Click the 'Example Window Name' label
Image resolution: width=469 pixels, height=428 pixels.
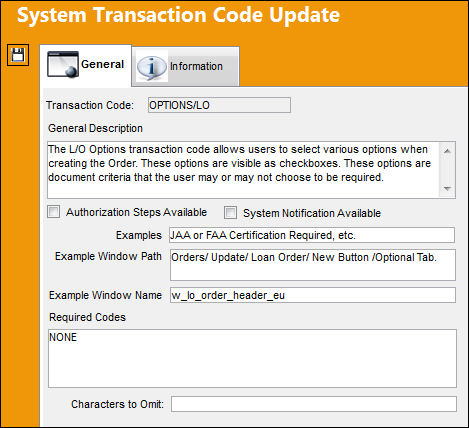[x=105, y=295]
